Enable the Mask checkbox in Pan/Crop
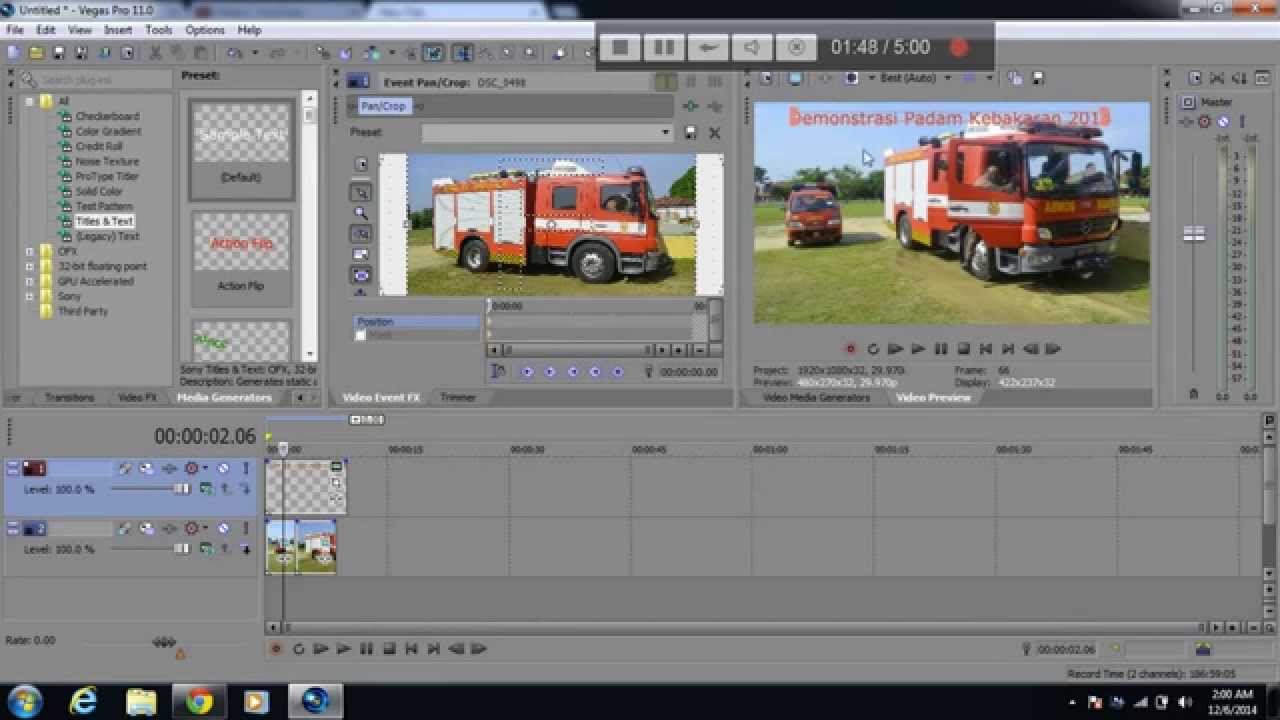 click(361, 336)
